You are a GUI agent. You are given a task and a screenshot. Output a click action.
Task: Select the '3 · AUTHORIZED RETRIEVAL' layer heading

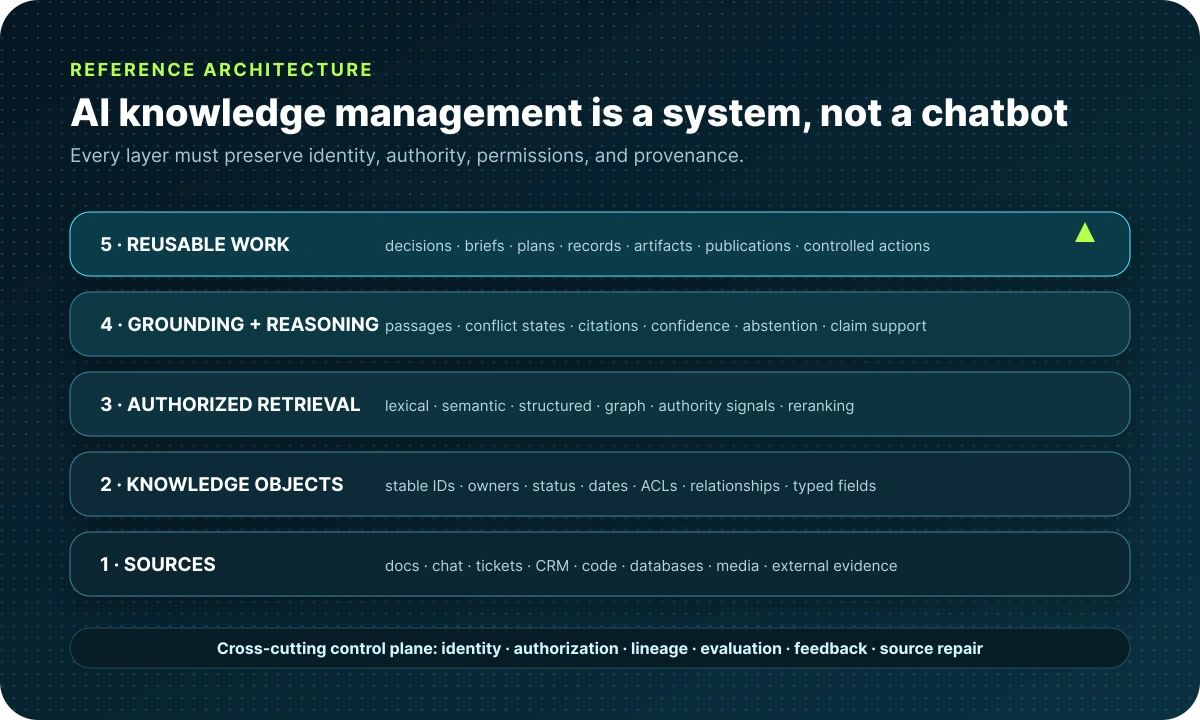[230, 404]
